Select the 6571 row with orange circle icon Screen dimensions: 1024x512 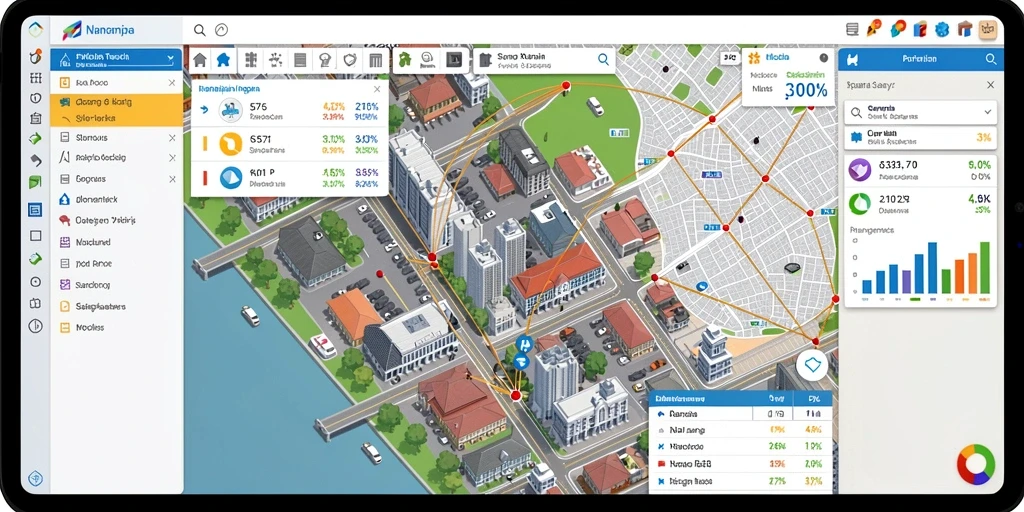click(289, 144)
